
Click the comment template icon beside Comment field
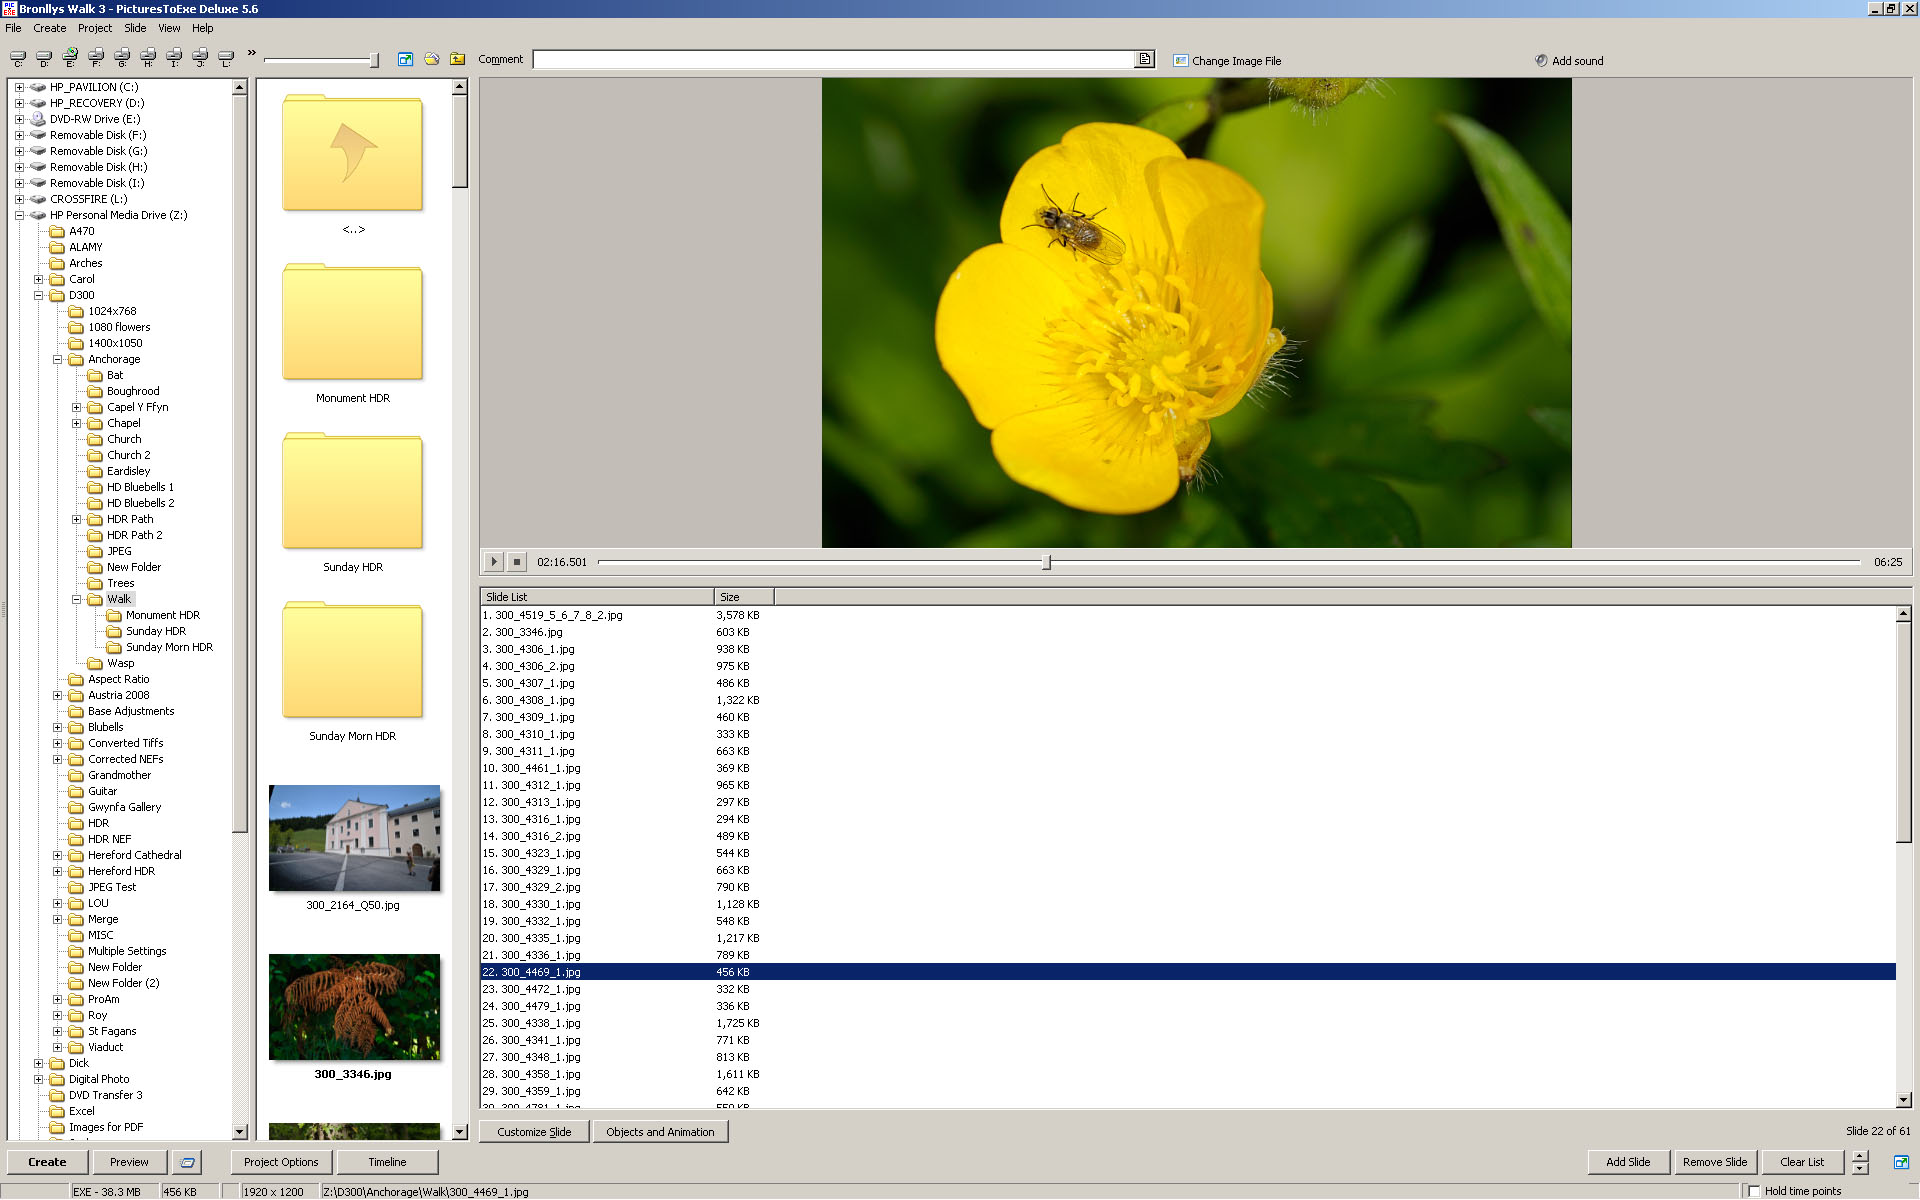(1145, 59)
